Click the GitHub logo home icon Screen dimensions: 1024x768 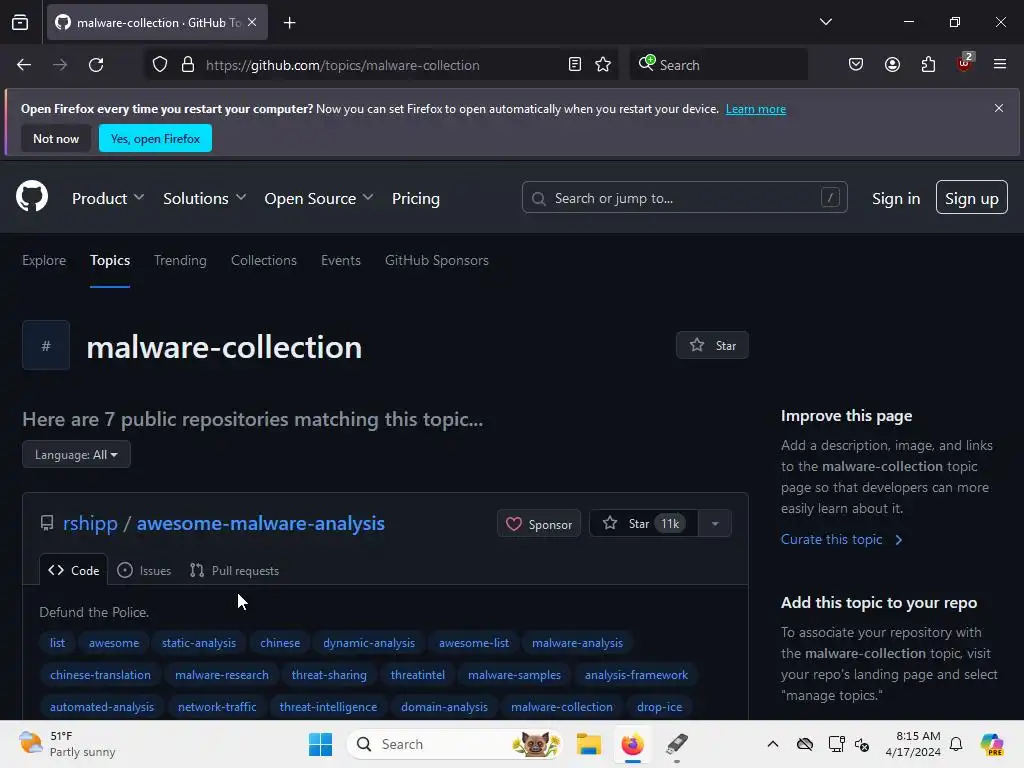pyautogui.click(x=32, y=196)
